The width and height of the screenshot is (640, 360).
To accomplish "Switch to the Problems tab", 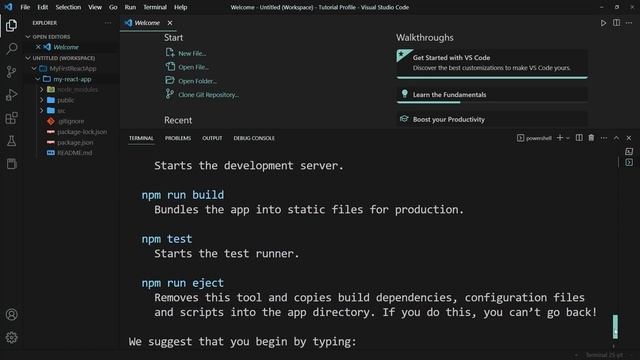I will (x=178, y=138).
